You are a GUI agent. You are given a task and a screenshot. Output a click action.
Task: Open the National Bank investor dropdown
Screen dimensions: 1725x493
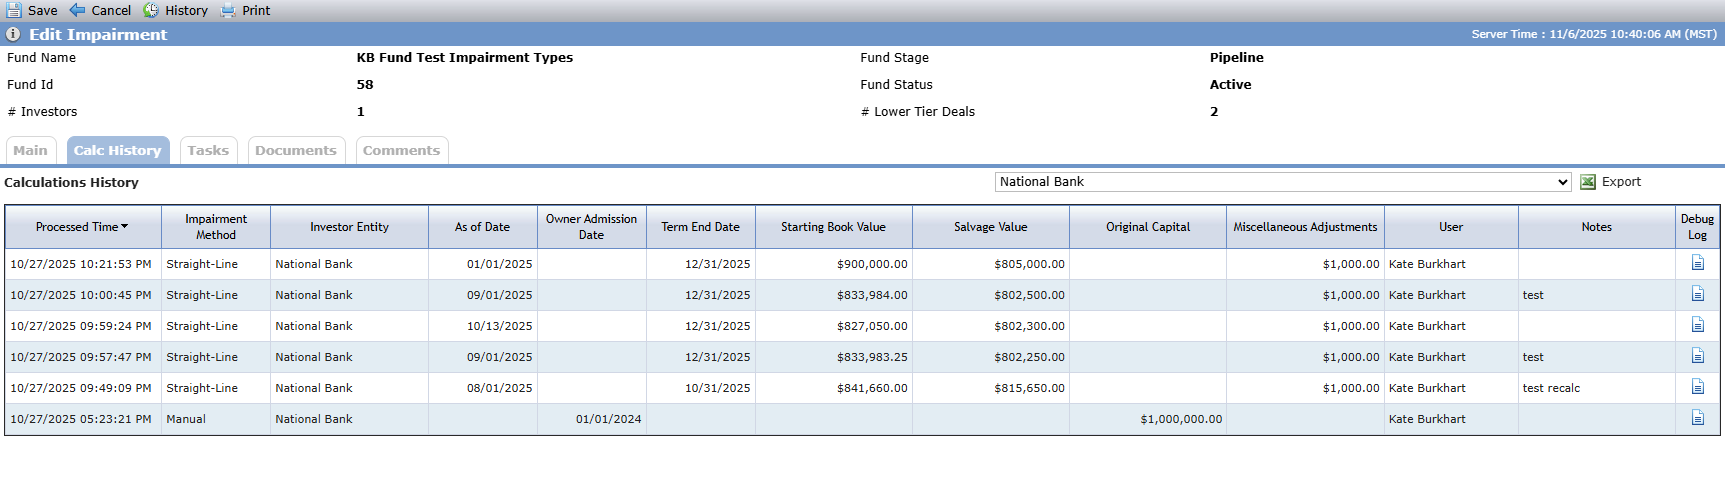(1283, 182)
